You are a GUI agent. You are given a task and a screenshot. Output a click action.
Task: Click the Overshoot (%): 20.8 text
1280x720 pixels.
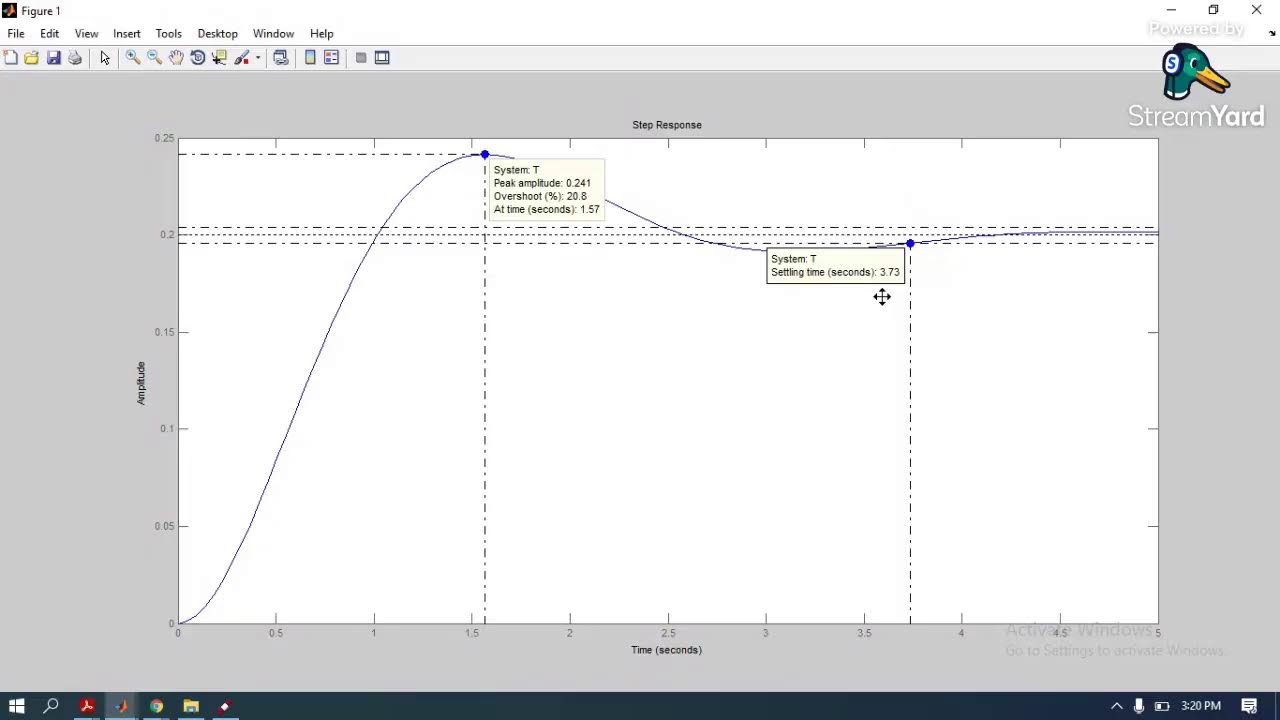click(x=540, y=196)
